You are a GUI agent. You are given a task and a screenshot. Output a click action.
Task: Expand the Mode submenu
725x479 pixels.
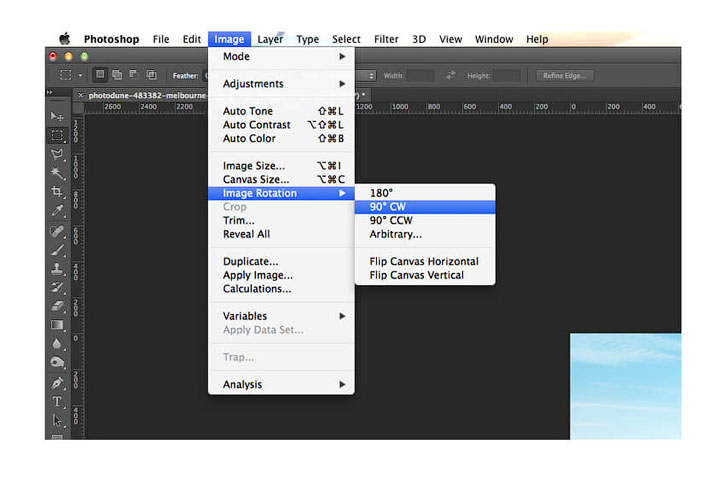click(x=281, y=56)
